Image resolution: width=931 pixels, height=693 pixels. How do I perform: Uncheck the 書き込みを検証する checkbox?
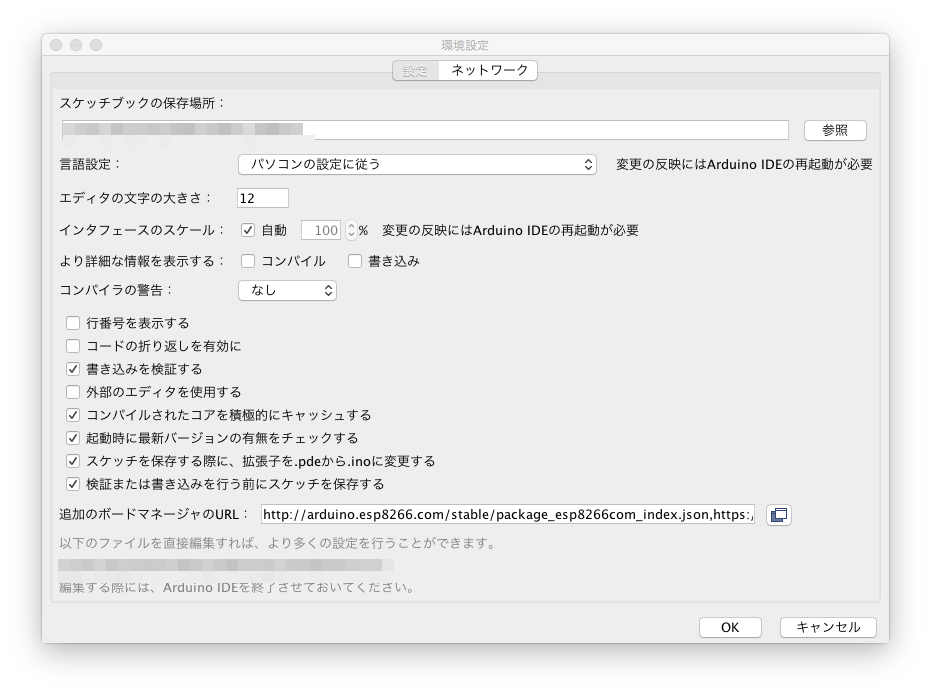[x=73, y=369]
